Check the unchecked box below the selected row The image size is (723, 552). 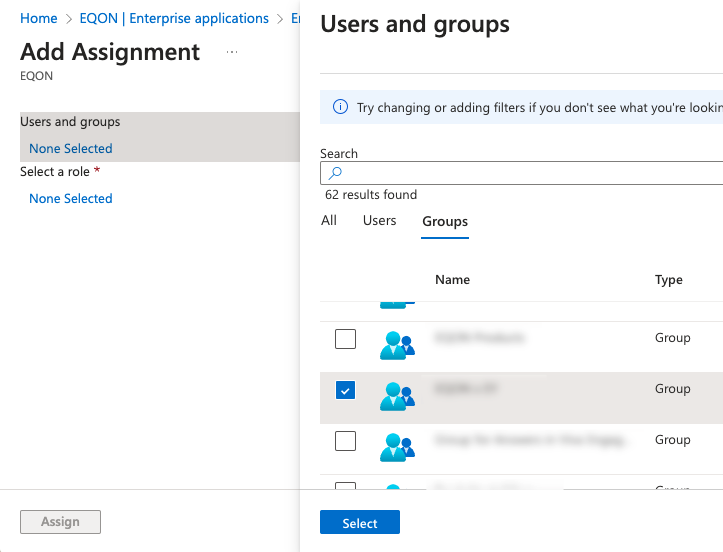pos(345,441)
